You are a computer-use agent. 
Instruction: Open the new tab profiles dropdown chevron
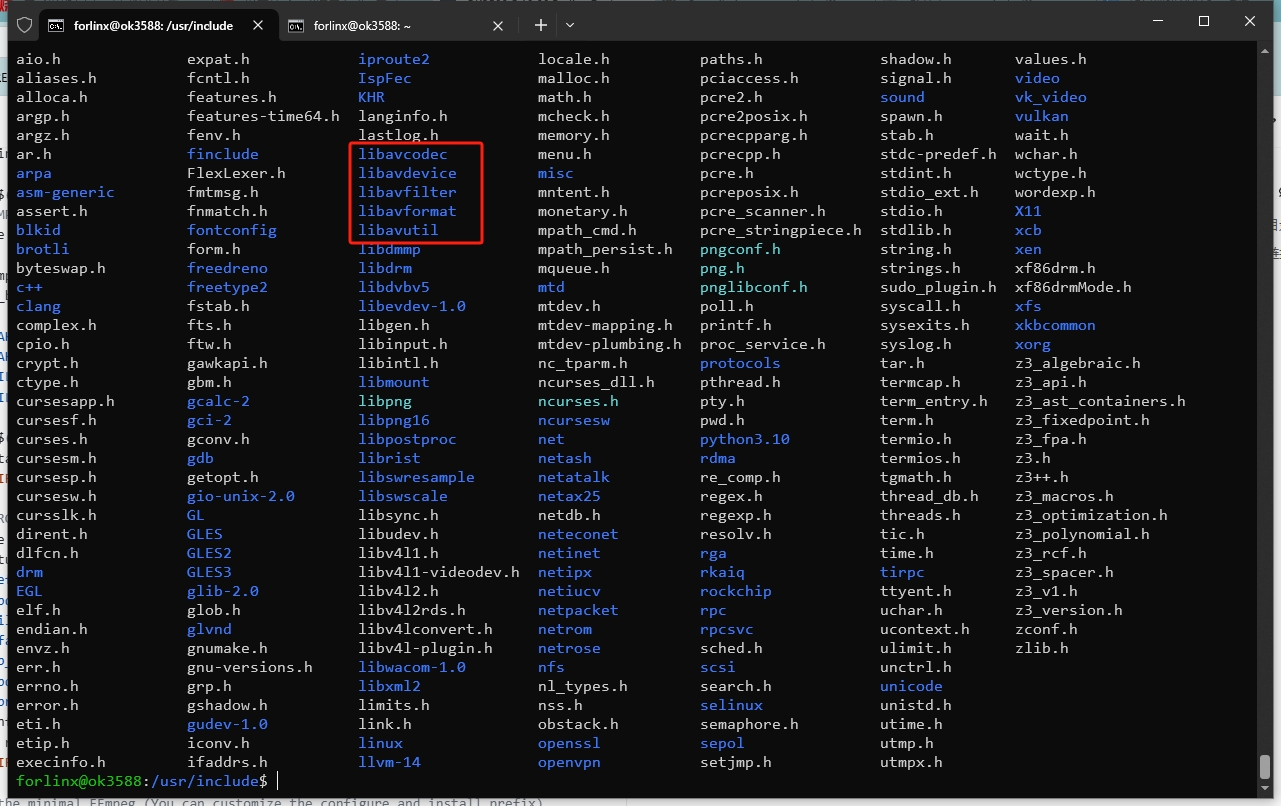tap(570, 24)
